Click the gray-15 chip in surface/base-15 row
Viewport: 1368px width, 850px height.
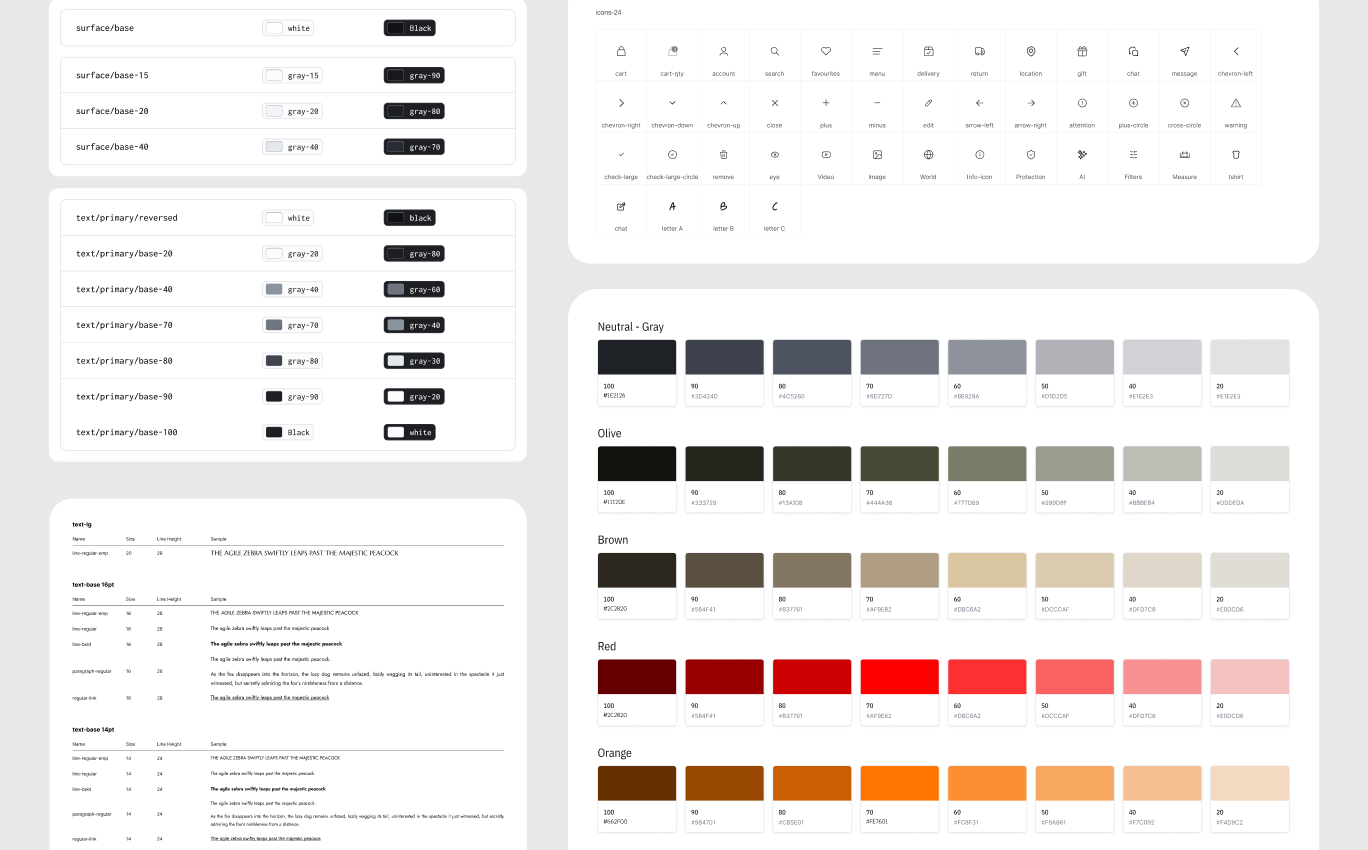pyautogui.click(x=292, y=75)
